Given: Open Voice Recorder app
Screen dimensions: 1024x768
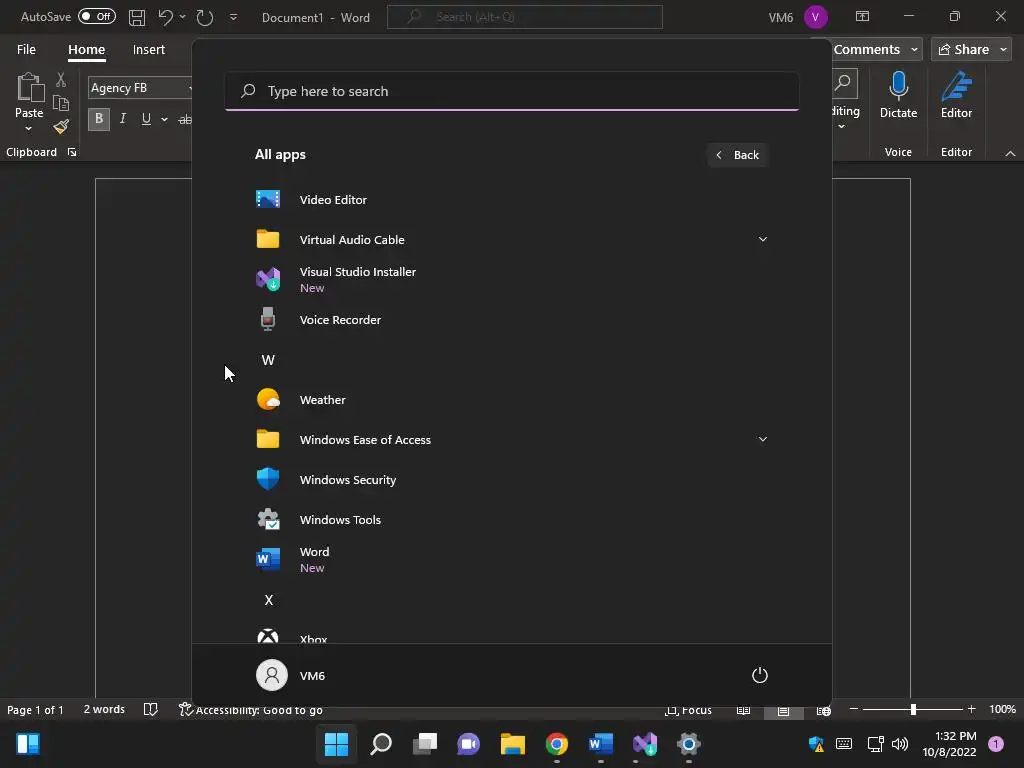Looking at the screenshot, I should (511, 320).
